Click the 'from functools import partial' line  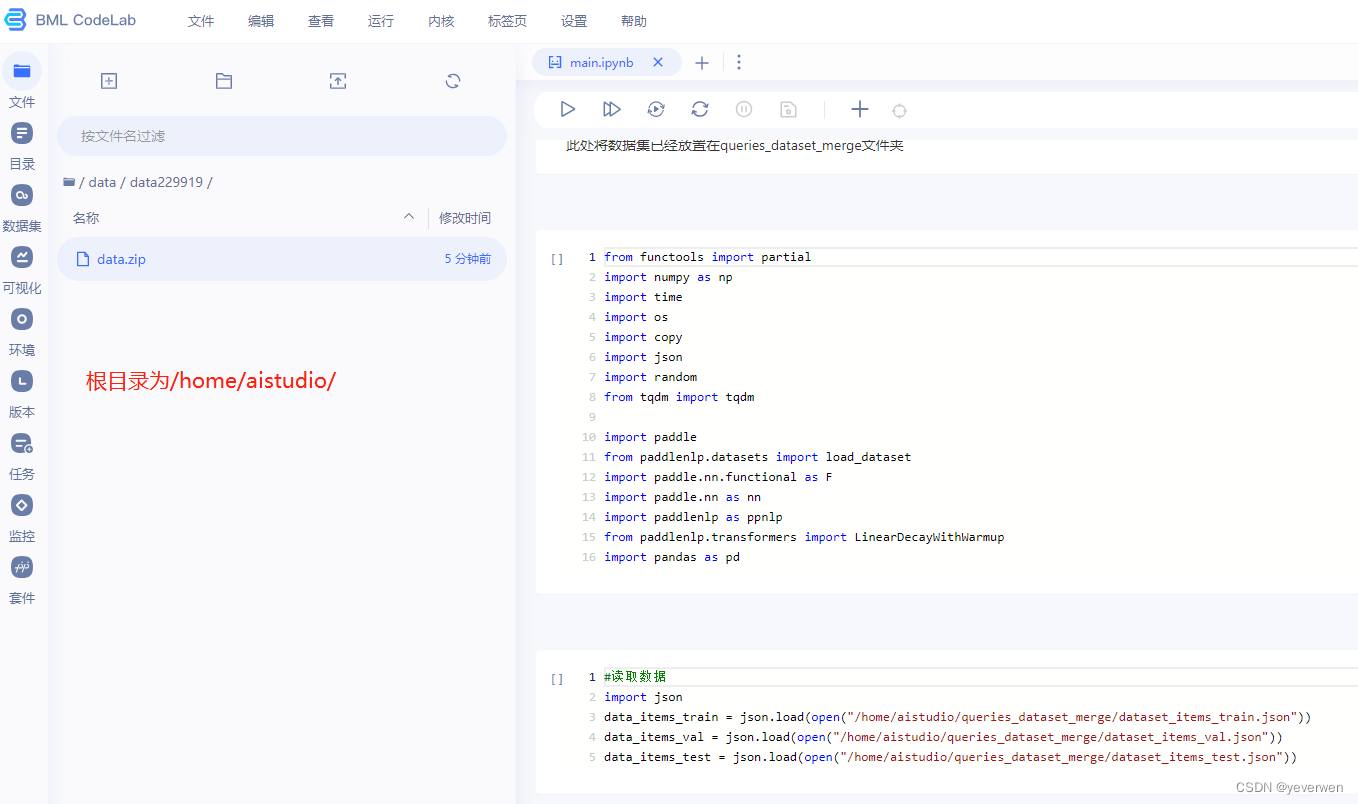tap(708, 257)
